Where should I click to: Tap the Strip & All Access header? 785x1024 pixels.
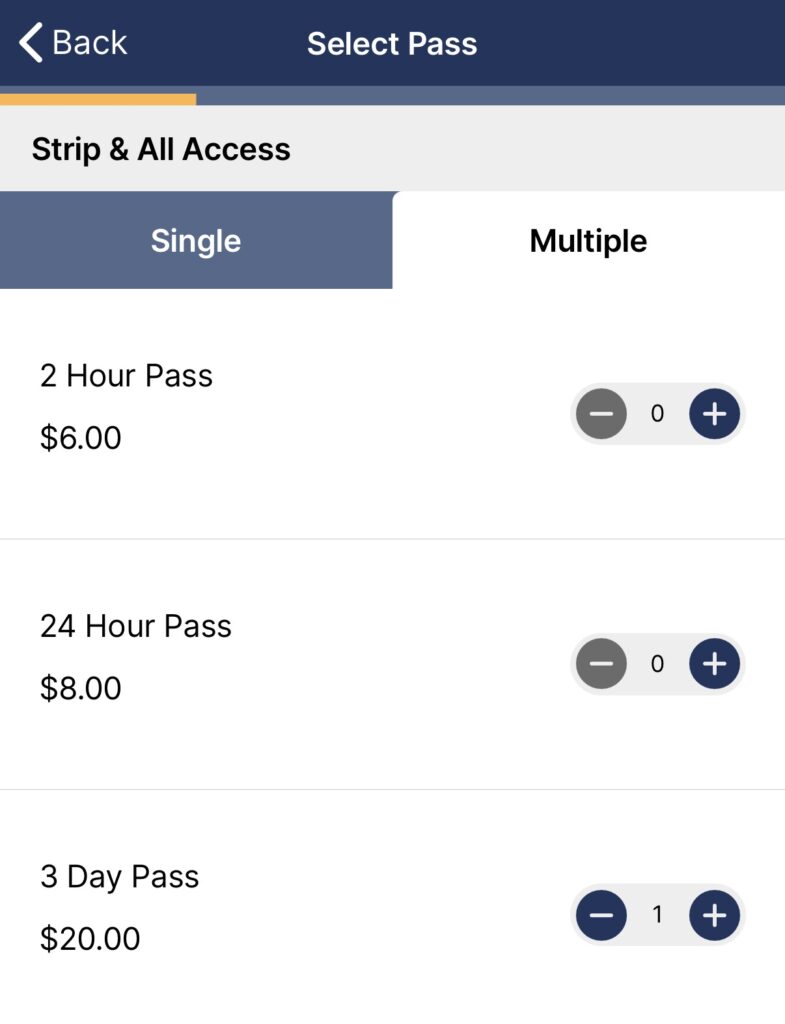click(161, 149)
